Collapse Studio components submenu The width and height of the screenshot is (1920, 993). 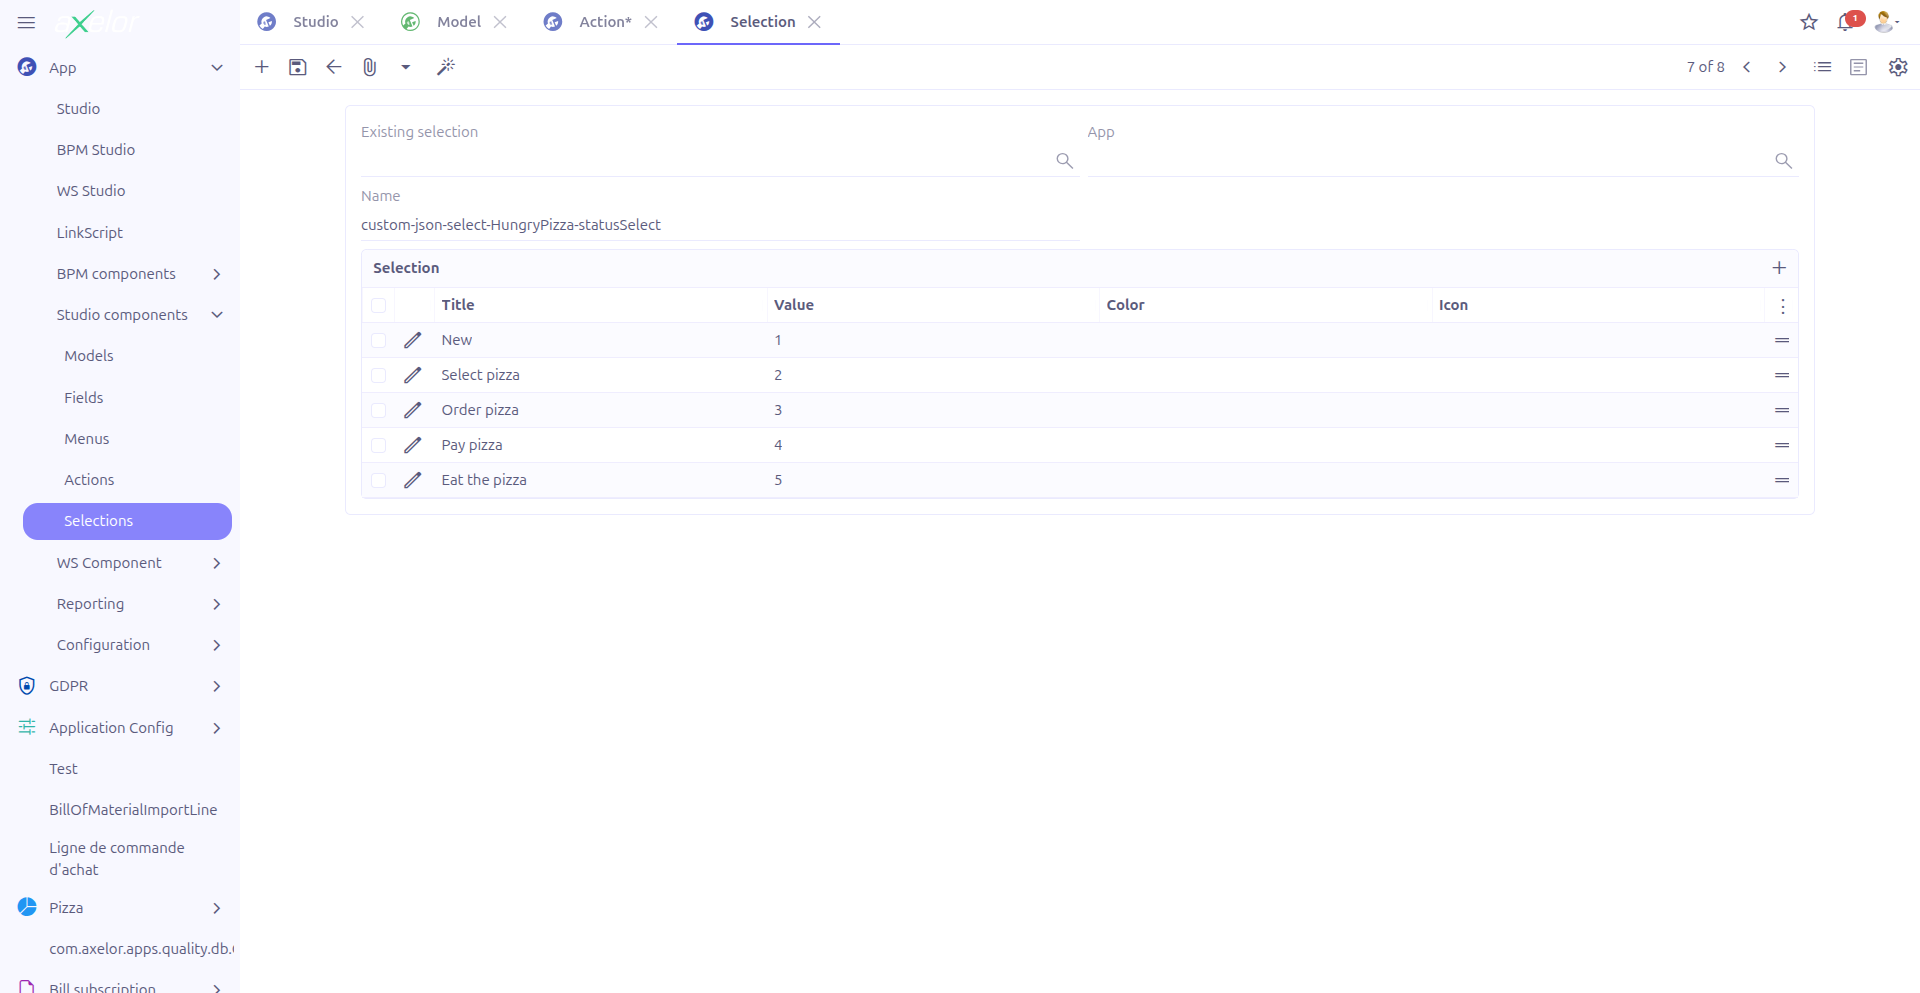[217, 315]
